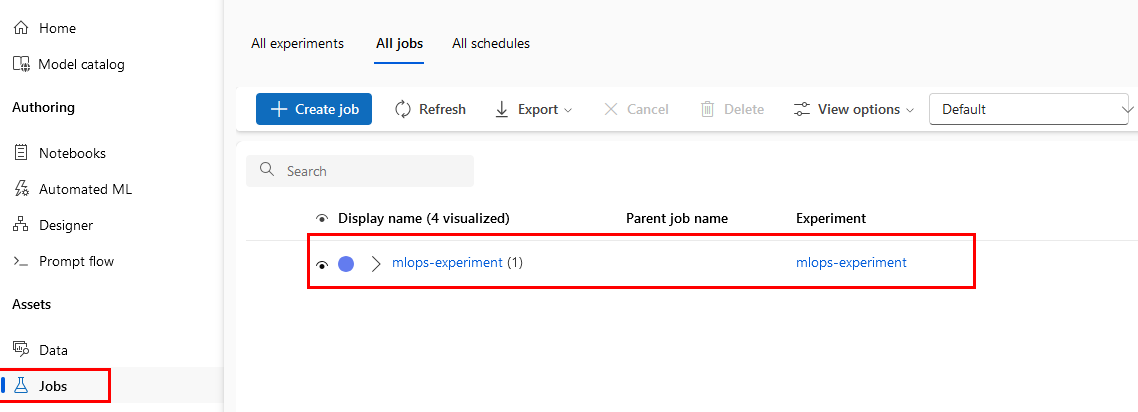Screen dimensions: 1138x412
Task: Open the Notebooks icon under Authoring
Action: pyautogui.click(x=21, y=153)
